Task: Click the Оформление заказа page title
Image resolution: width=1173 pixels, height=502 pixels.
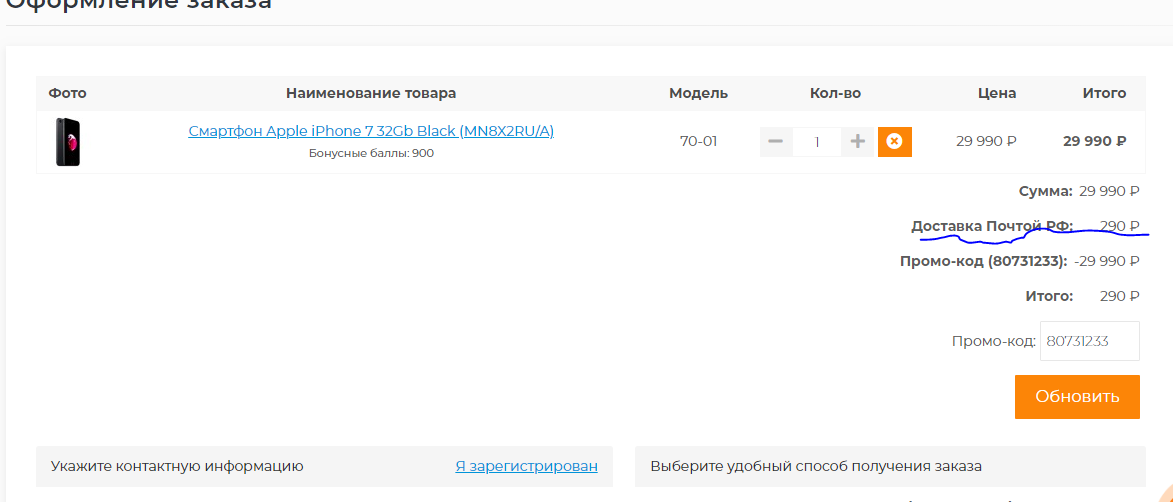Action: 138,4
